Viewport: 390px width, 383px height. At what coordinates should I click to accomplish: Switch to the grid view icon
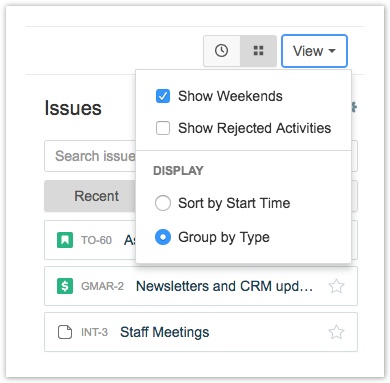[258, 51]
